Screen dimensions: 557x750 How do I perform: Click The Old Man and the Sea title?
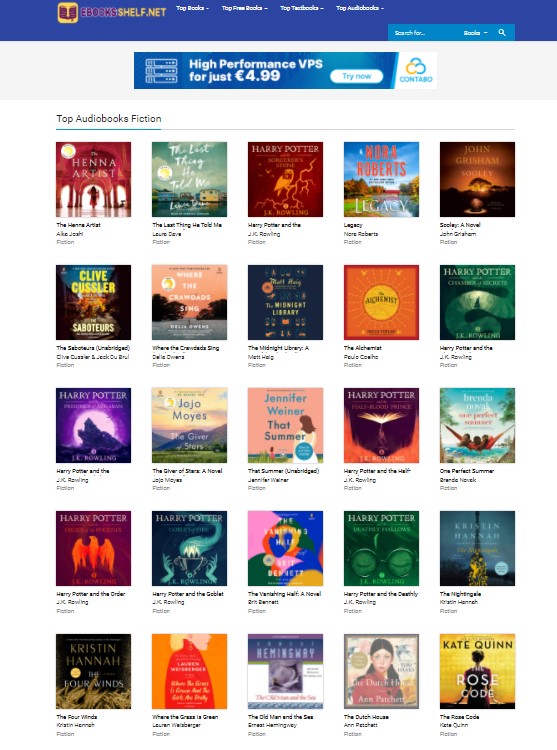280,717
